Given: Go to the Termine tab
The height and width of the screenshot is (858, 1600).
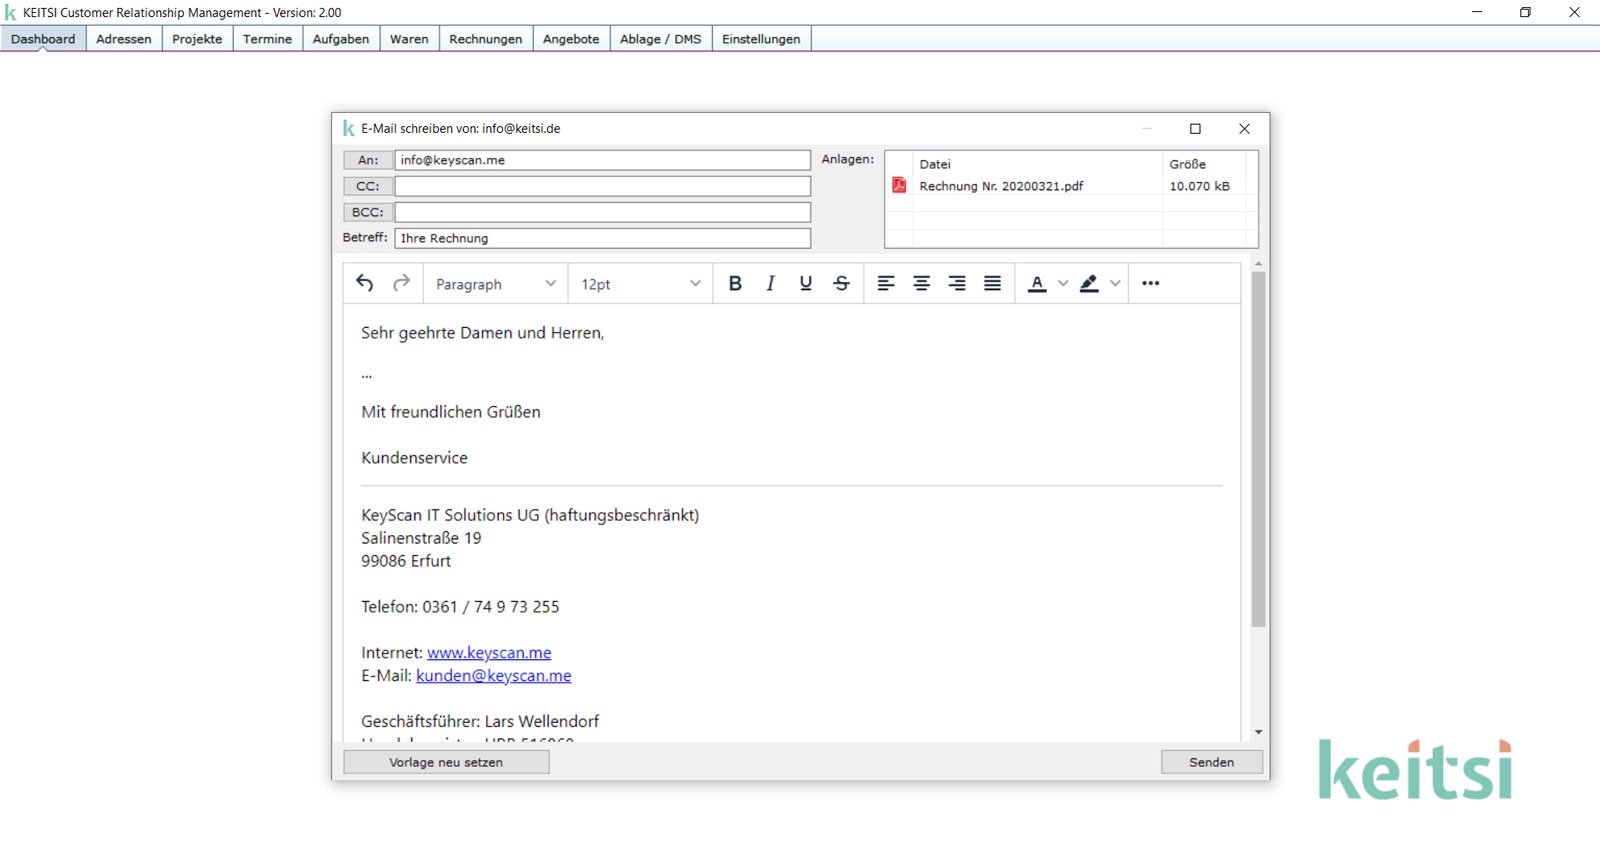Looking at the screenshot, I should (x=267, y=39).
